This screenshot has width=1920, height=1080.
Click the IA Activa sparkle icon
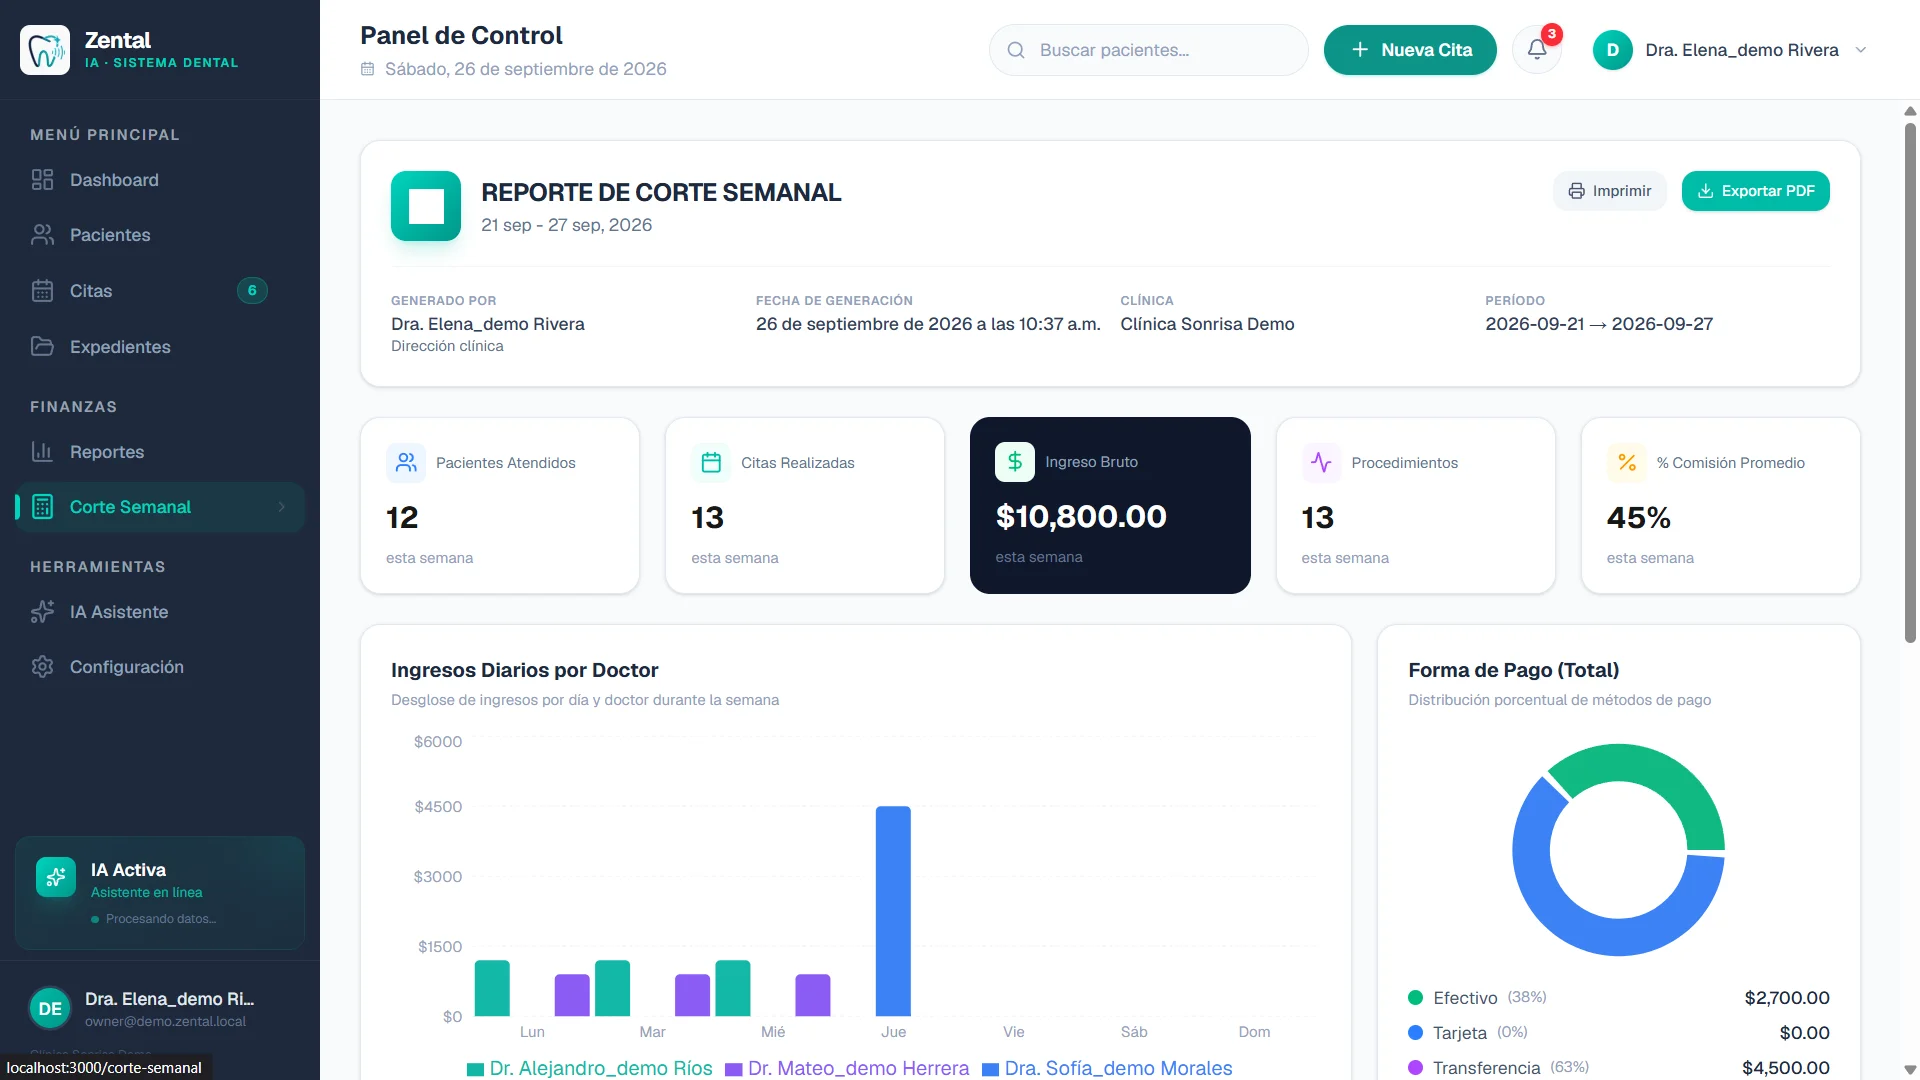(x=56, y=877)
